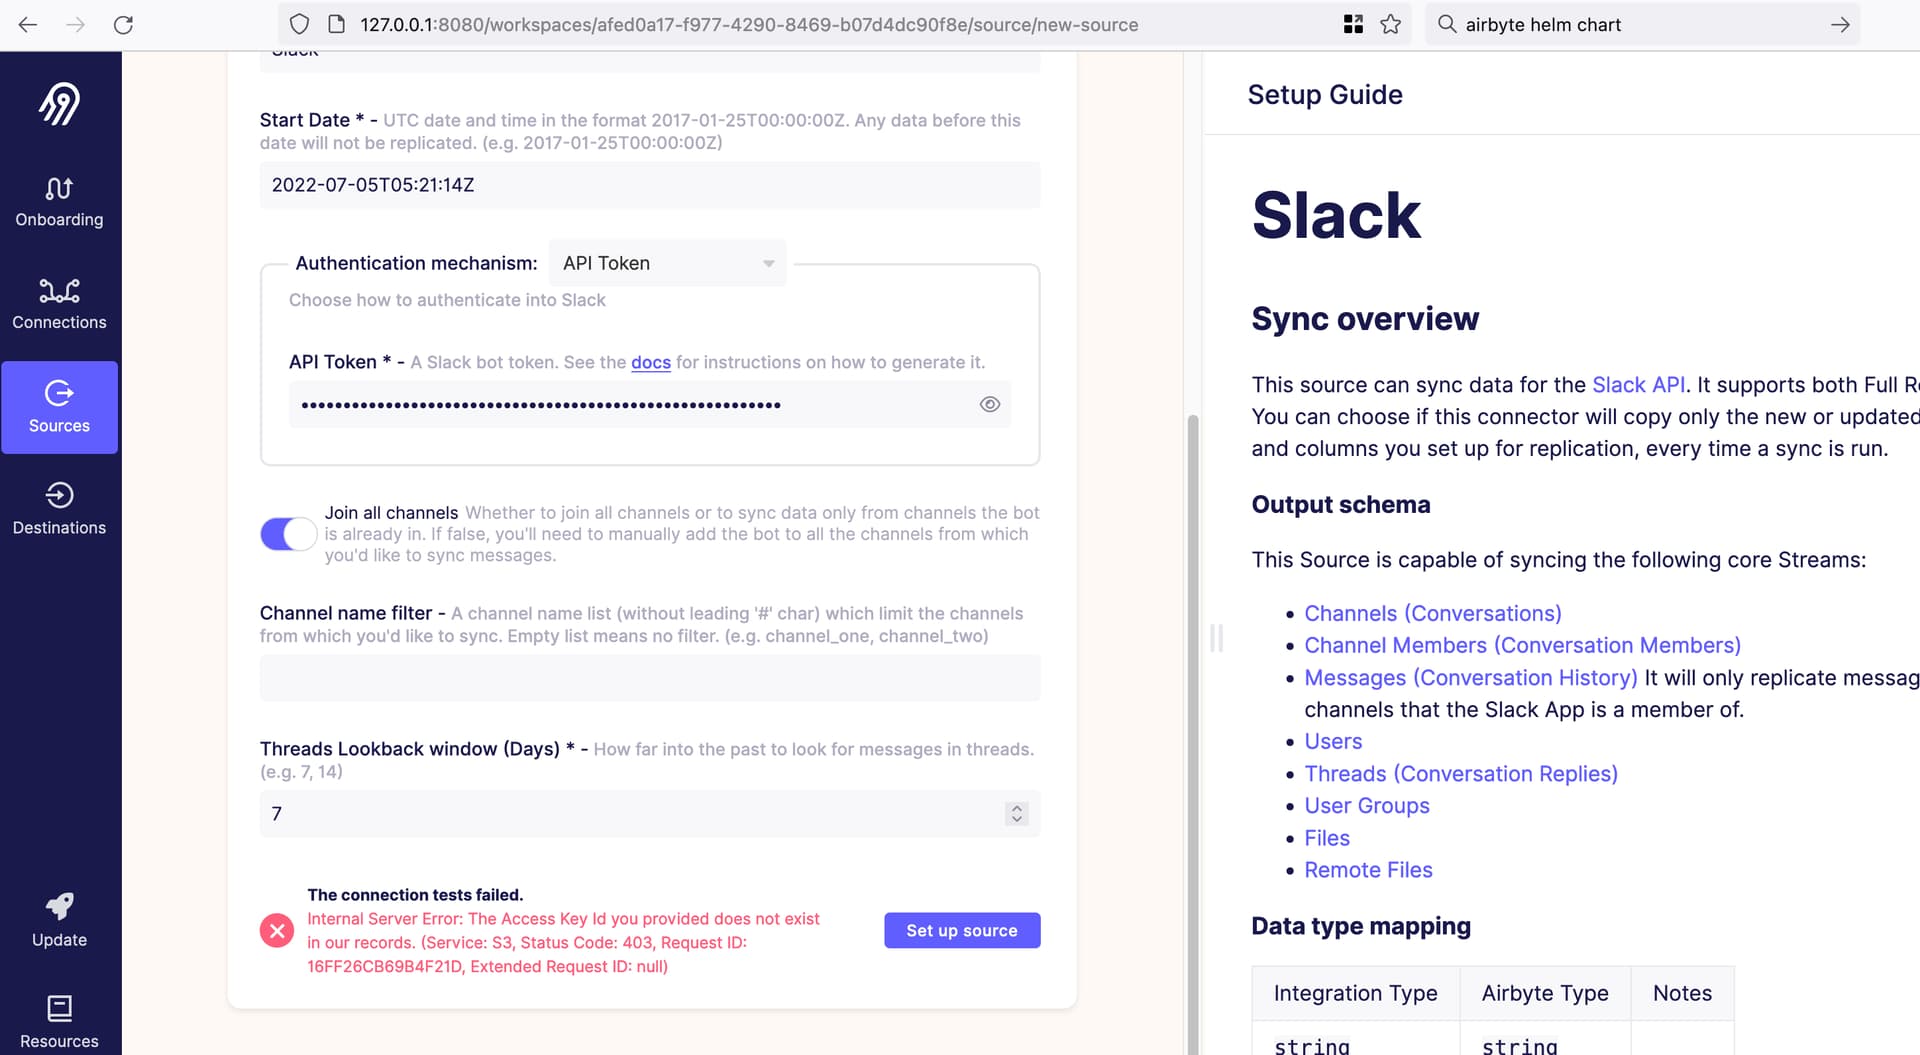Click the Airbyte Type column header
Viewport: 1920px width, 1055px height.
pos(1545,993)
